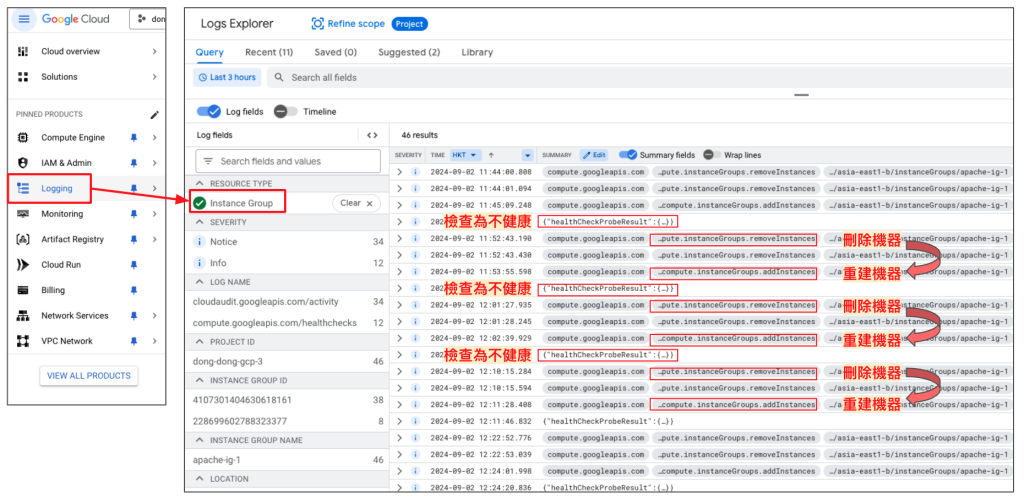Click the Compute Engine chip icon

pos(23,138)
